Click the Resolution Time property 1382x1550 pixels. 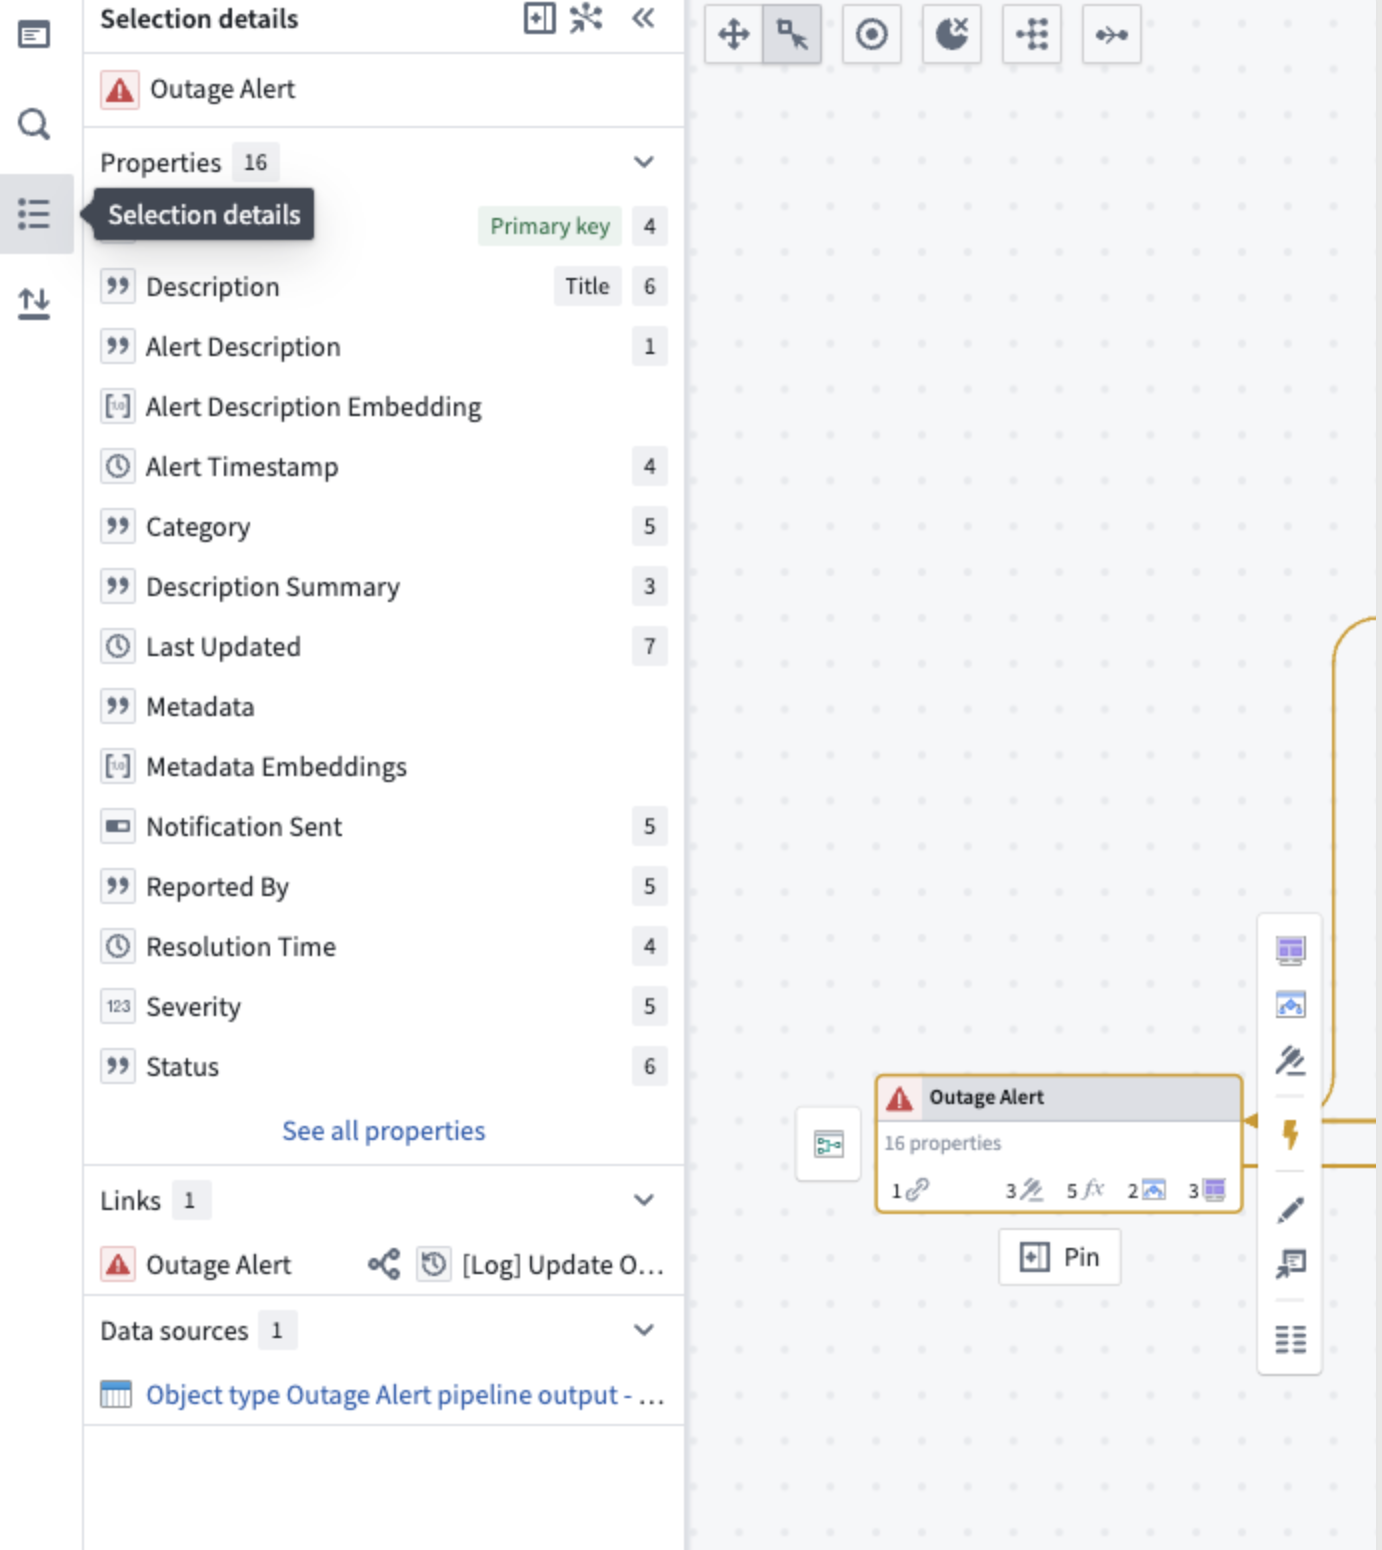(x=384, y=947)
